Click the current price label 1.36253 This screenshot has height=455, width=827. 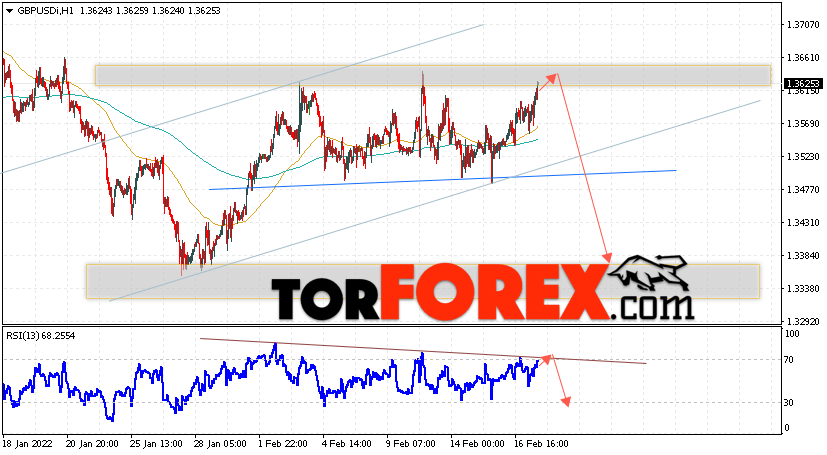803,84
